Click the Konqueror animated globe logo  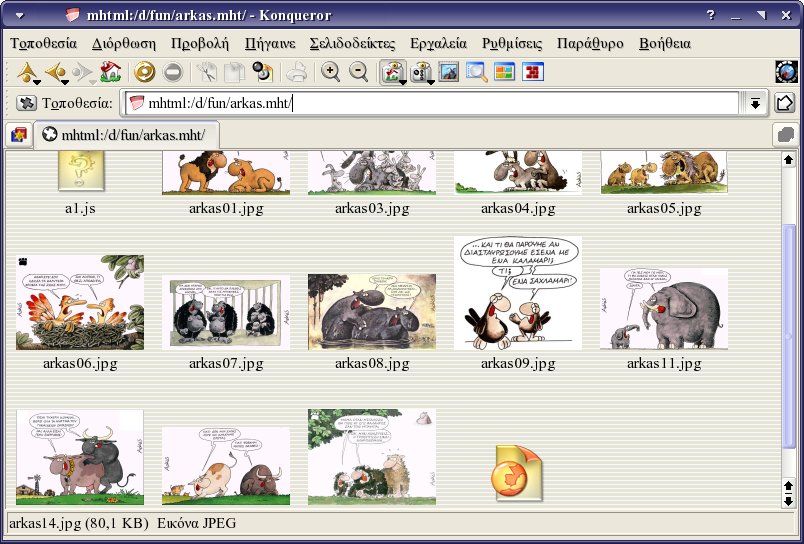pos(787,72)
